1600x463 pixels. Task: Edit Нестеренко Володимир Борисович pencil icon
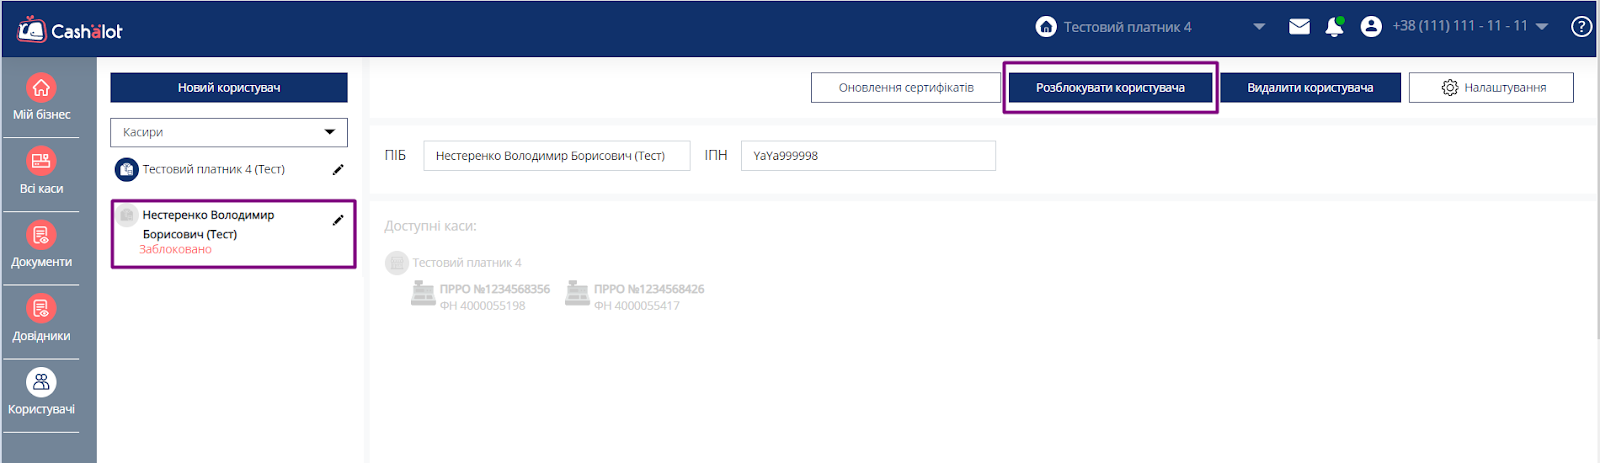tap(338, 220)
